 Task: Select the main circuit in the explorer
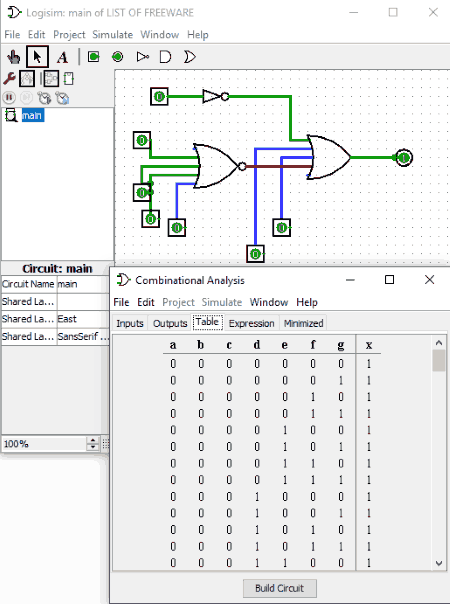pos(33,115)
